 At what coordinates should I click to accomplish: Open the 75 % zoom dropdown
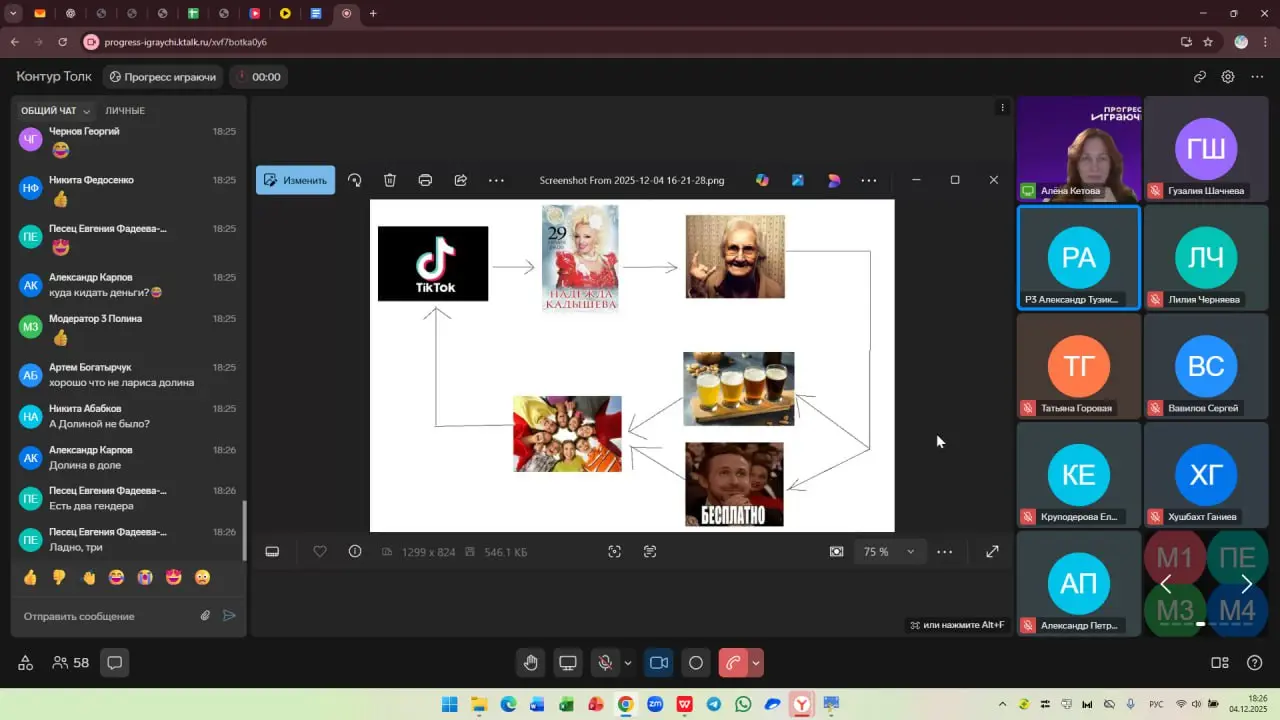click(x=889, y=552)
